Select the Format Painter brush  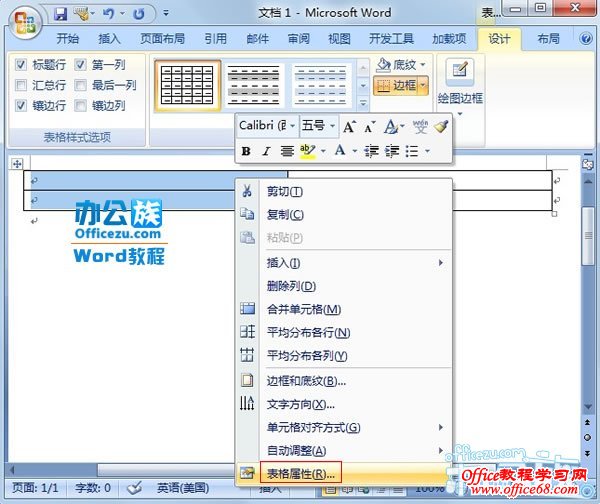point(441,126)
